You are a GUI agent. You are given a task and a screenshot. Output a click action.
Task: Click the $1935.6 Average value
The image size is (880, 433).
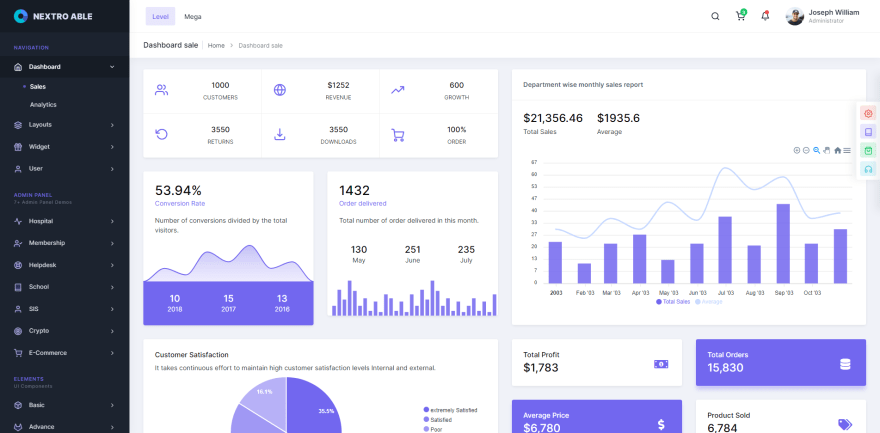[618, 118]
